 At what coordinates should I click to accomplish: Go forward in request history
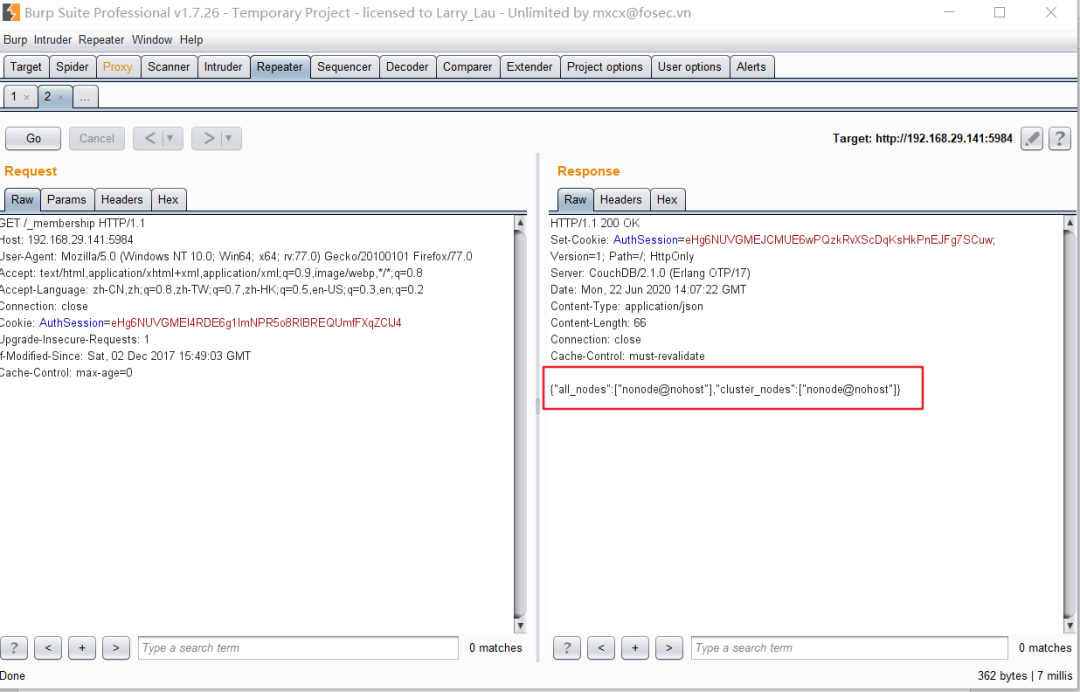pyautogui.click(x=208, y=138)
